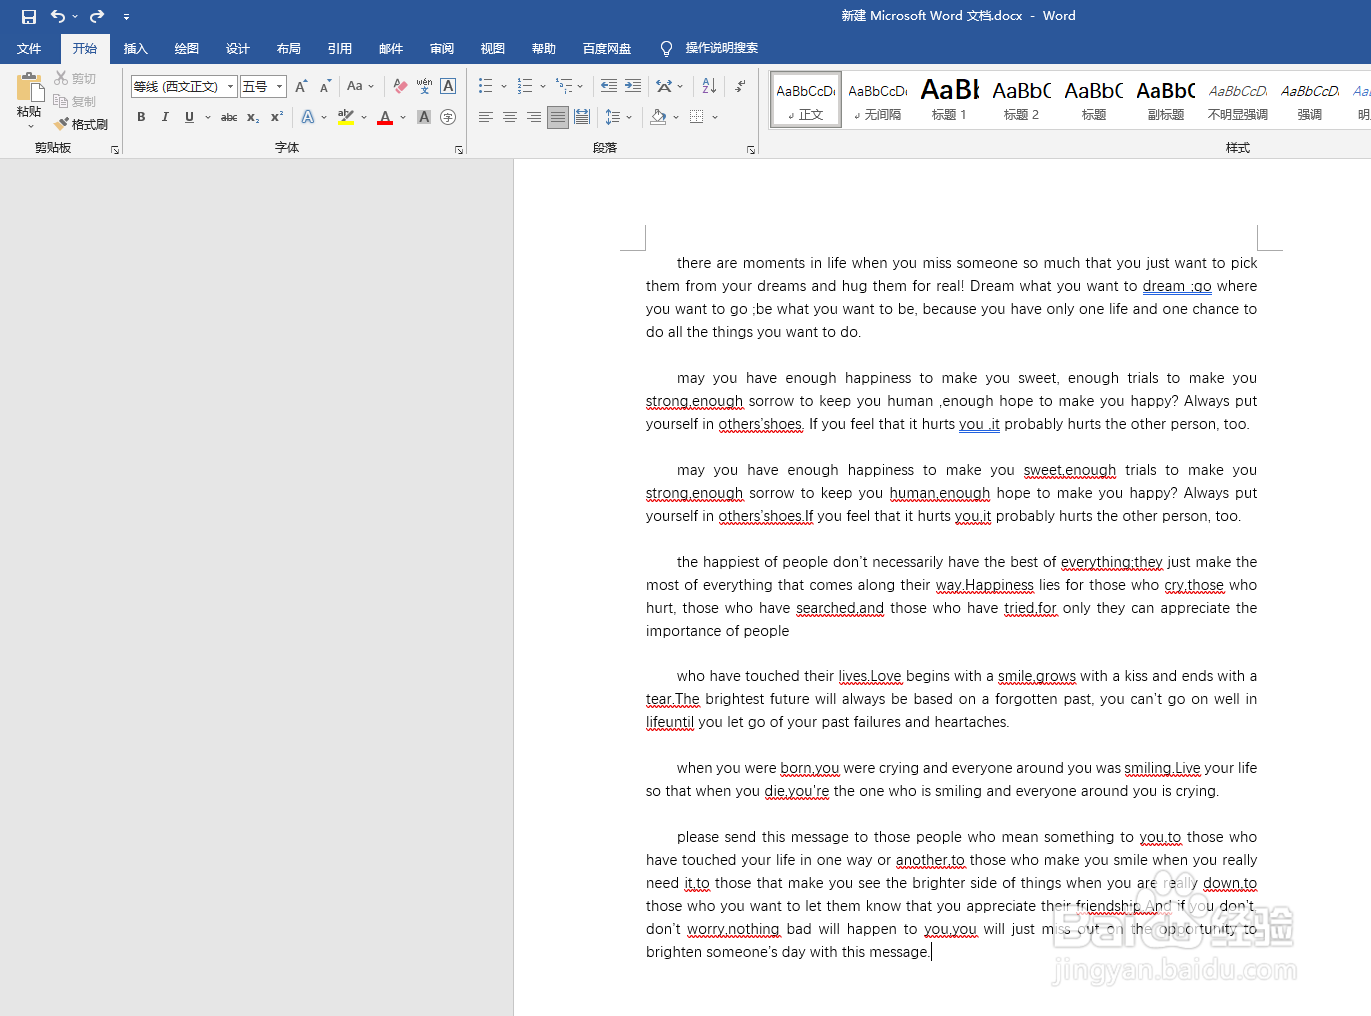Click the Align Left icon
This screenshot has width=1371, height=1016.
pyautogui.click(x=485, y=117)
